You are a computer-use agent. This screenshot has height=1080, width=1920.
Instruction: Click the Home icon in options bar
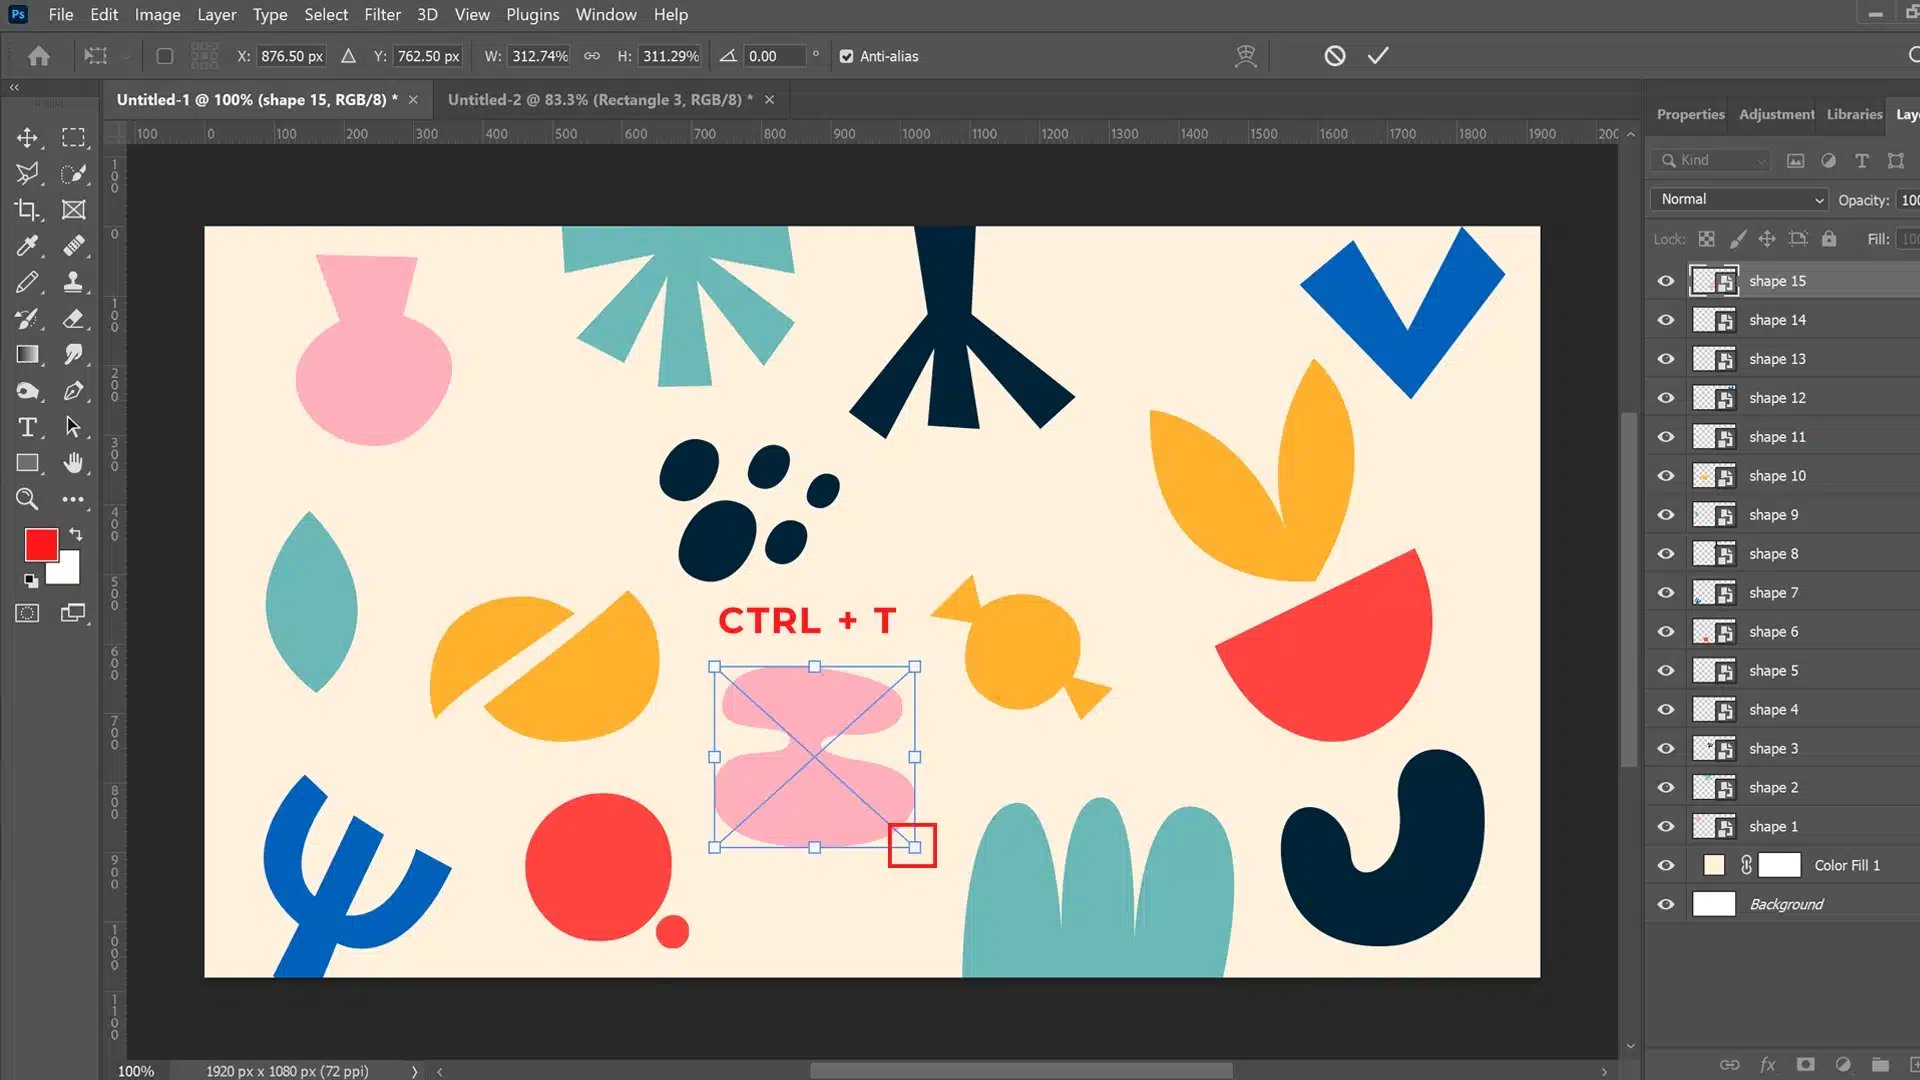click(x=39, y=56)
